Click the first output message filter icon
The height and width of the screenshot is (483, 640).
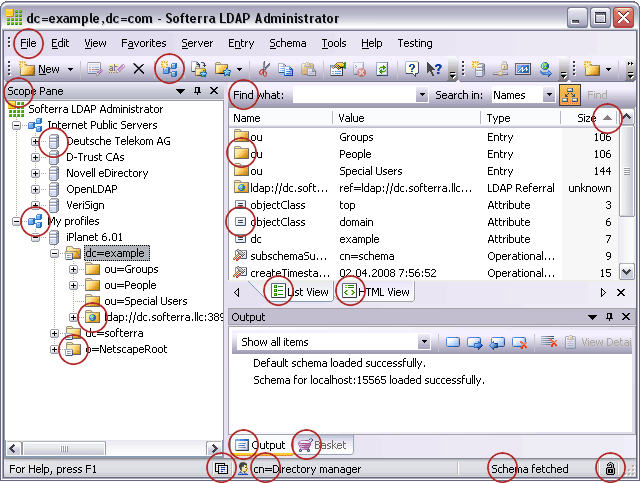(453, 342)
